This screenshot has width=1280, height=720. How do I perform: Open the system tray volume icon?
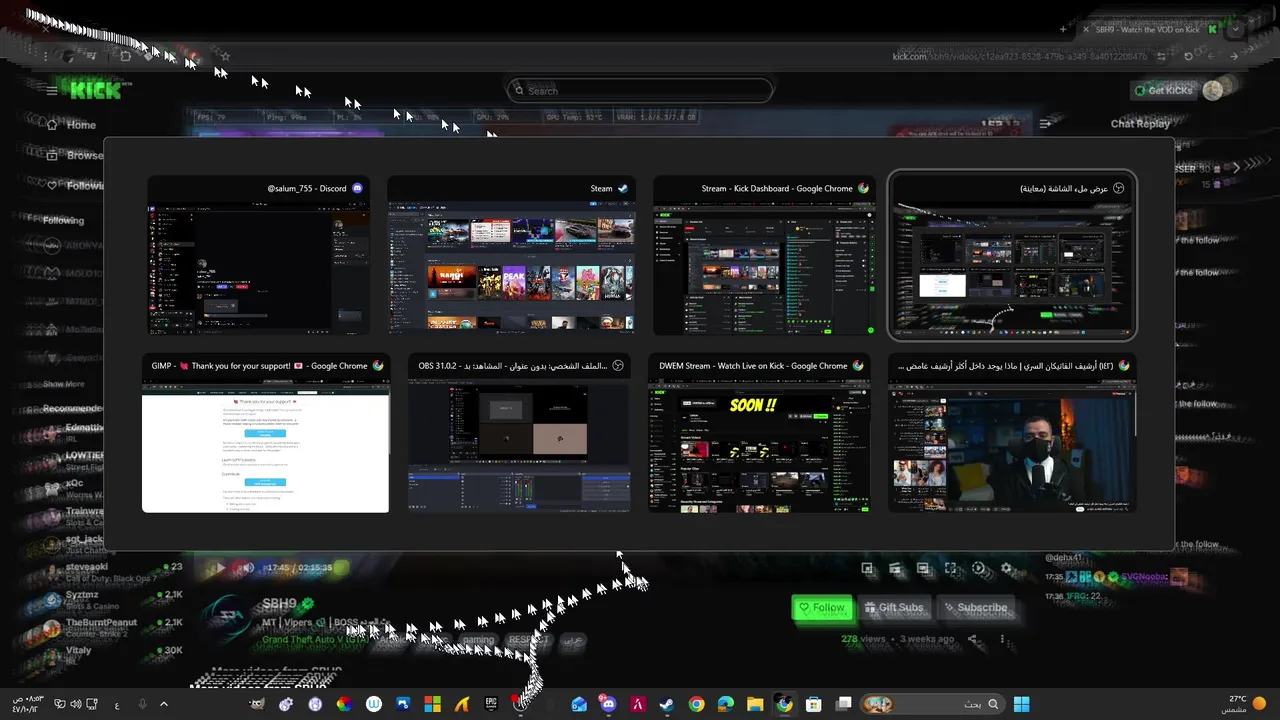(x=76, y=704)
